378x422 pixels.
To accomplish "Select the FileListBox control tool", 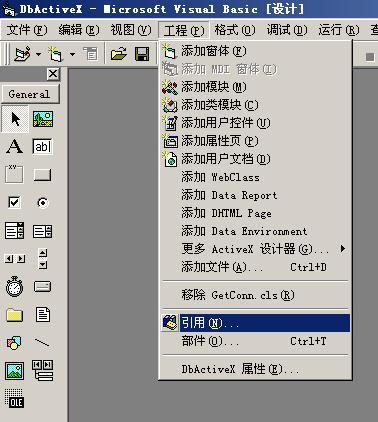I will pyautogui.click(x=43, y=314).
